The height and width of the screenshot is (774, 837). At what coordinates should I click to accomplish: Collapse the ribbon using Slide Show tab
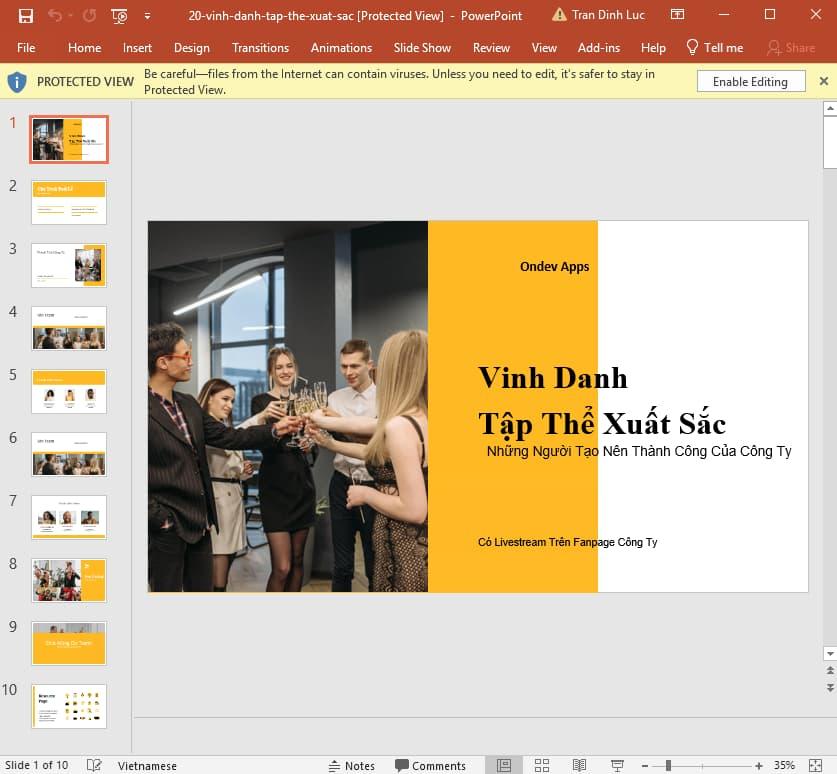pos(422,47)
